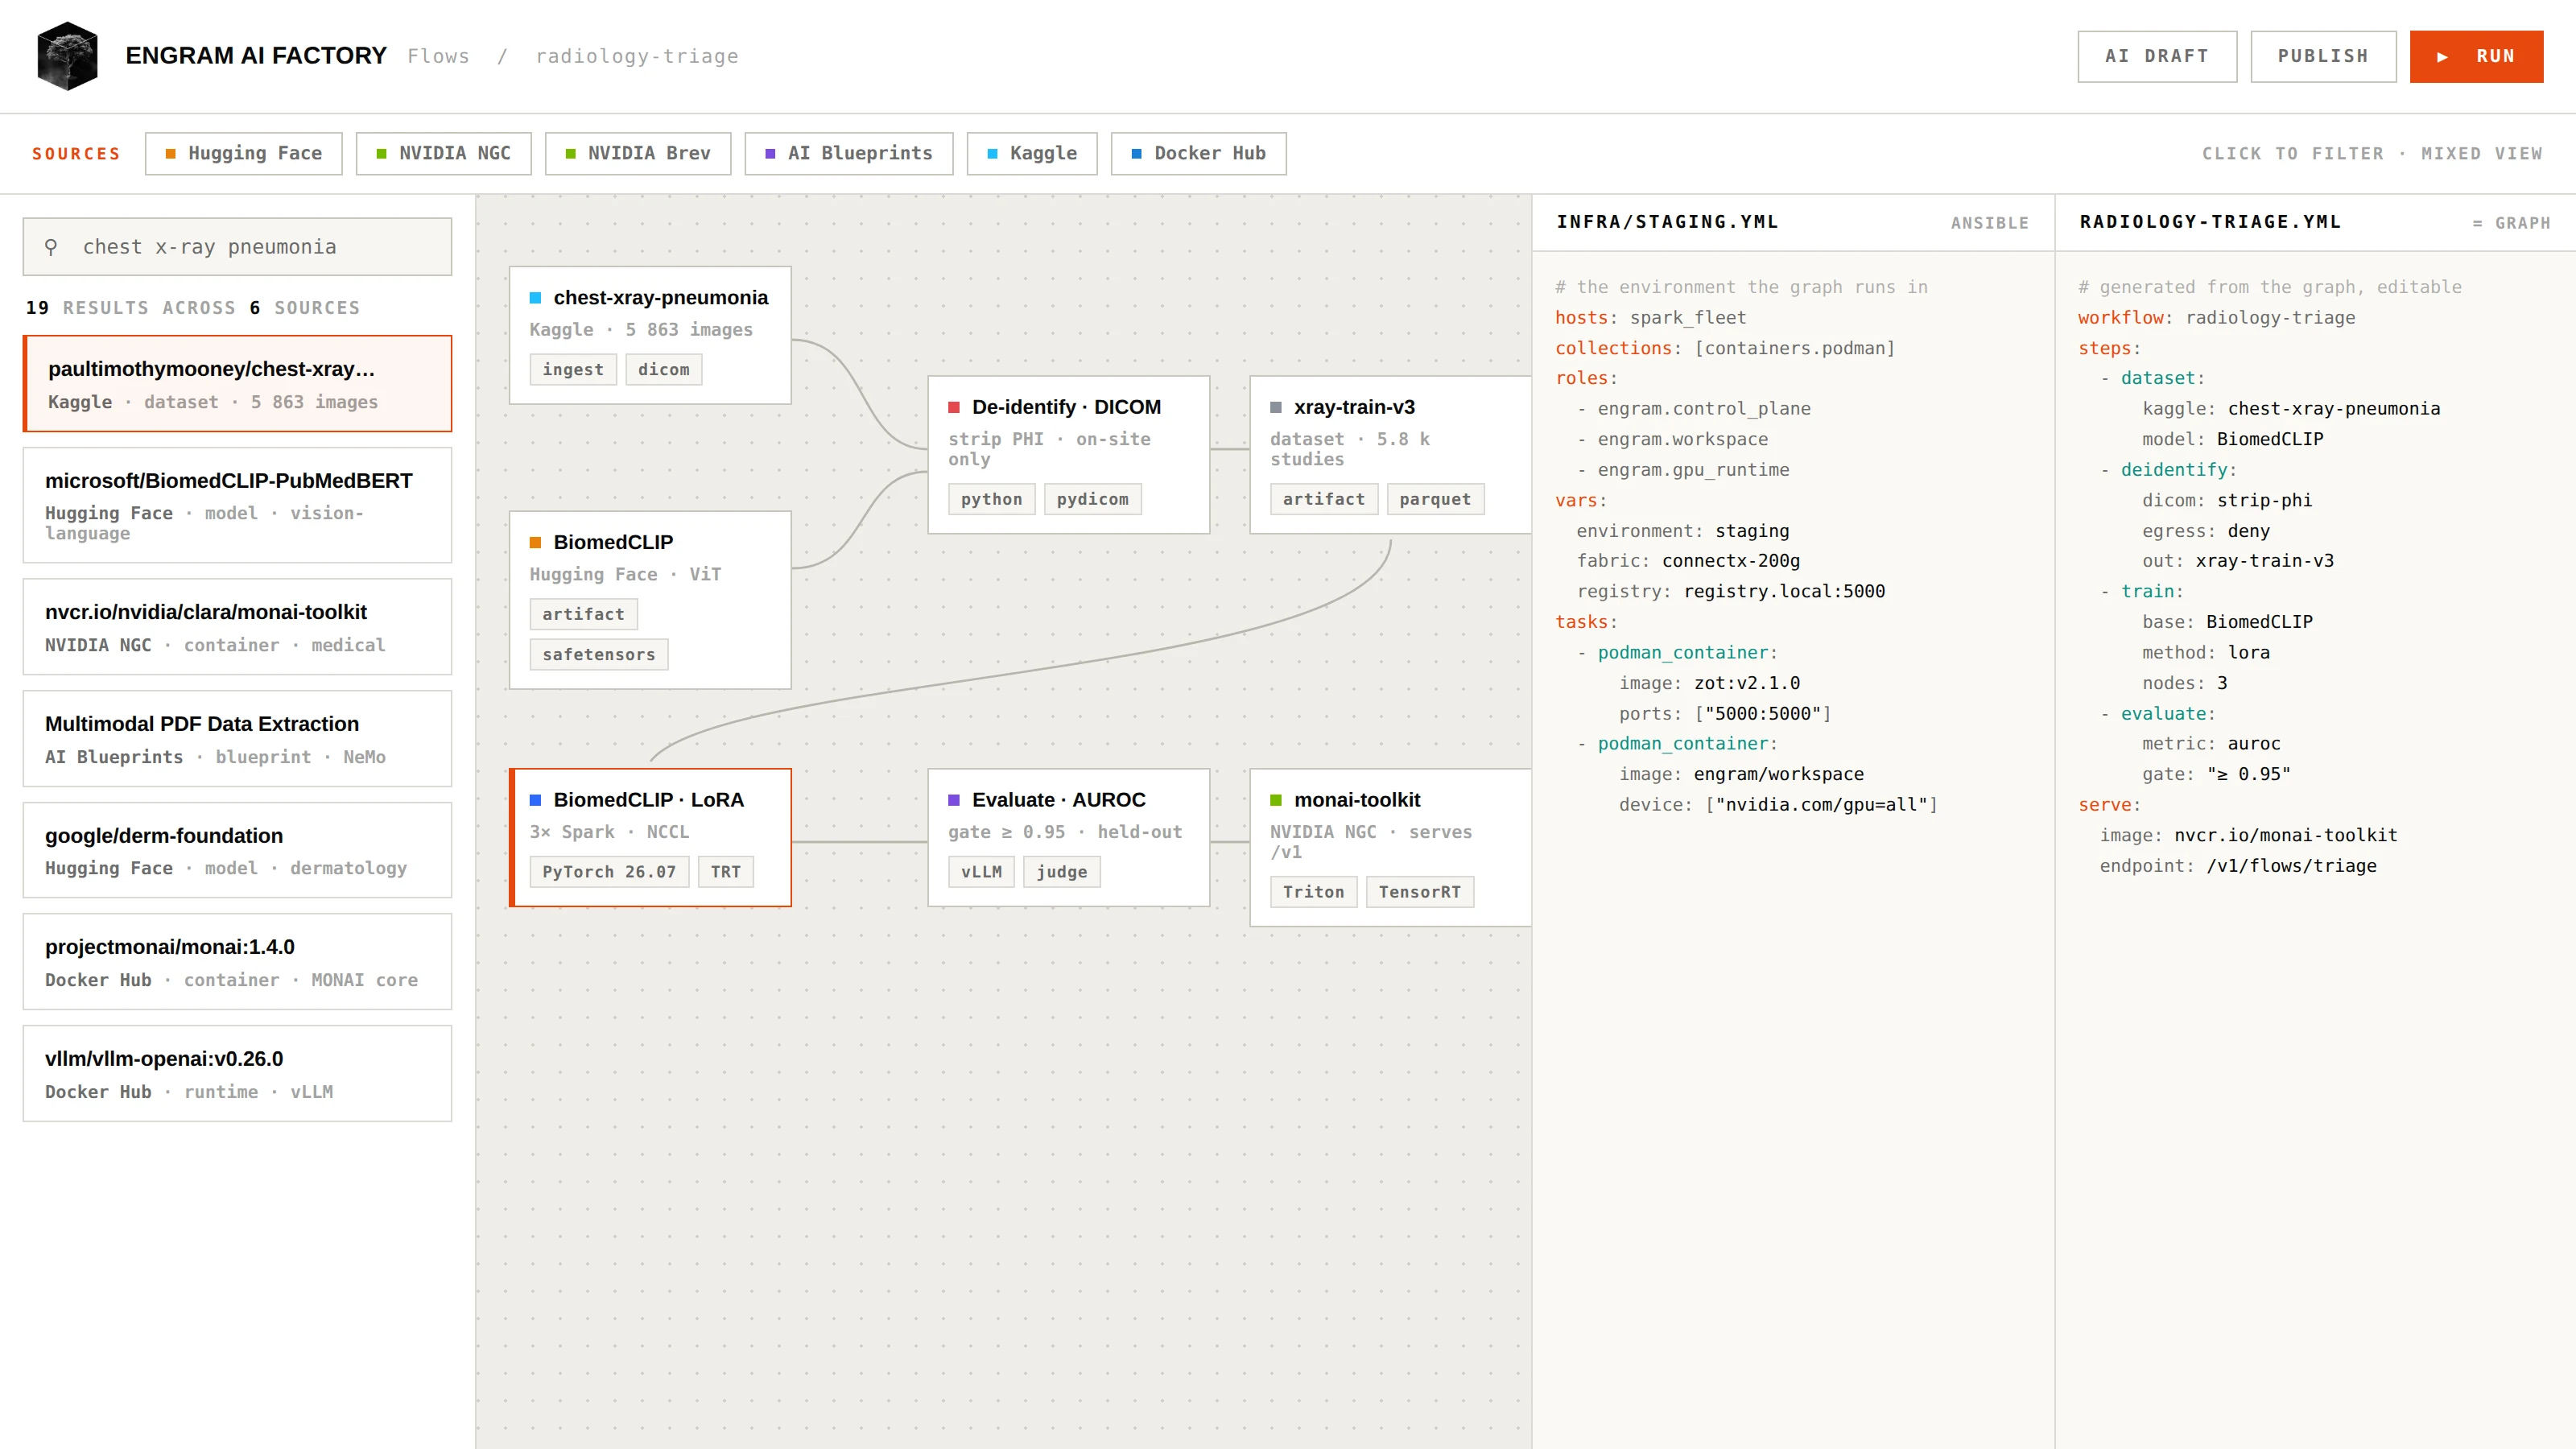Open the Flows breadcrumb
The image size is (2576, 1449).
click(x=438, y=56)
